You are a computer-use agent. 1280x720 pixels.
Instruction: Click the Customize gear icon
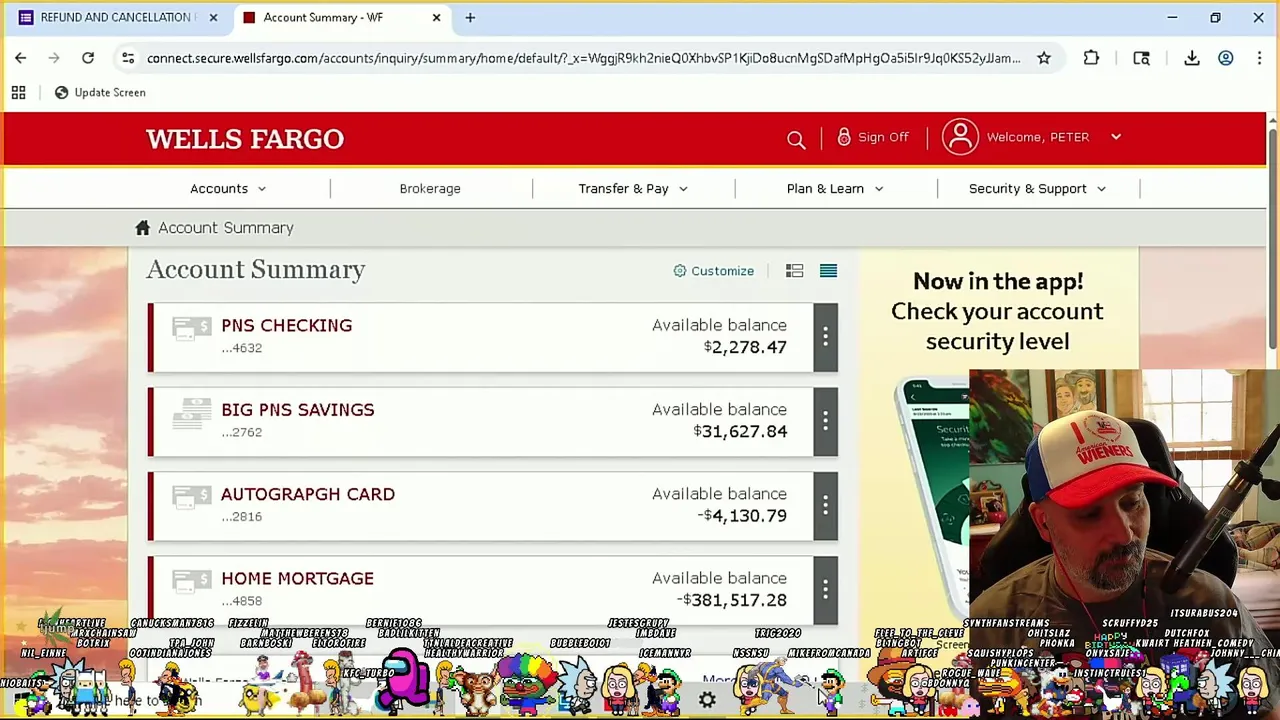[680, 271]
